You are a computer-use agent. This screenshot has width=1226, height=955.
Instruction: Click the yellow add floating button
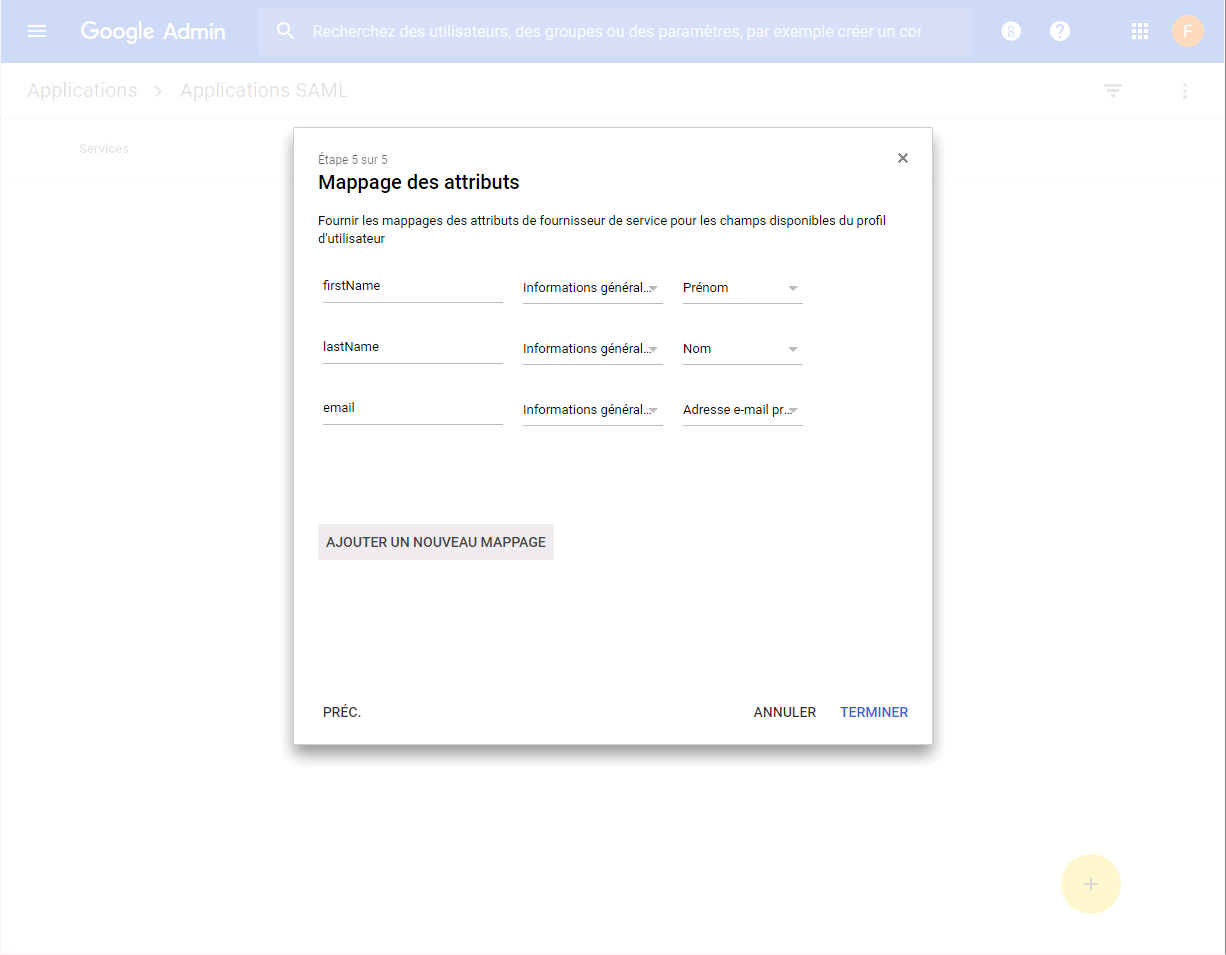1091,884
